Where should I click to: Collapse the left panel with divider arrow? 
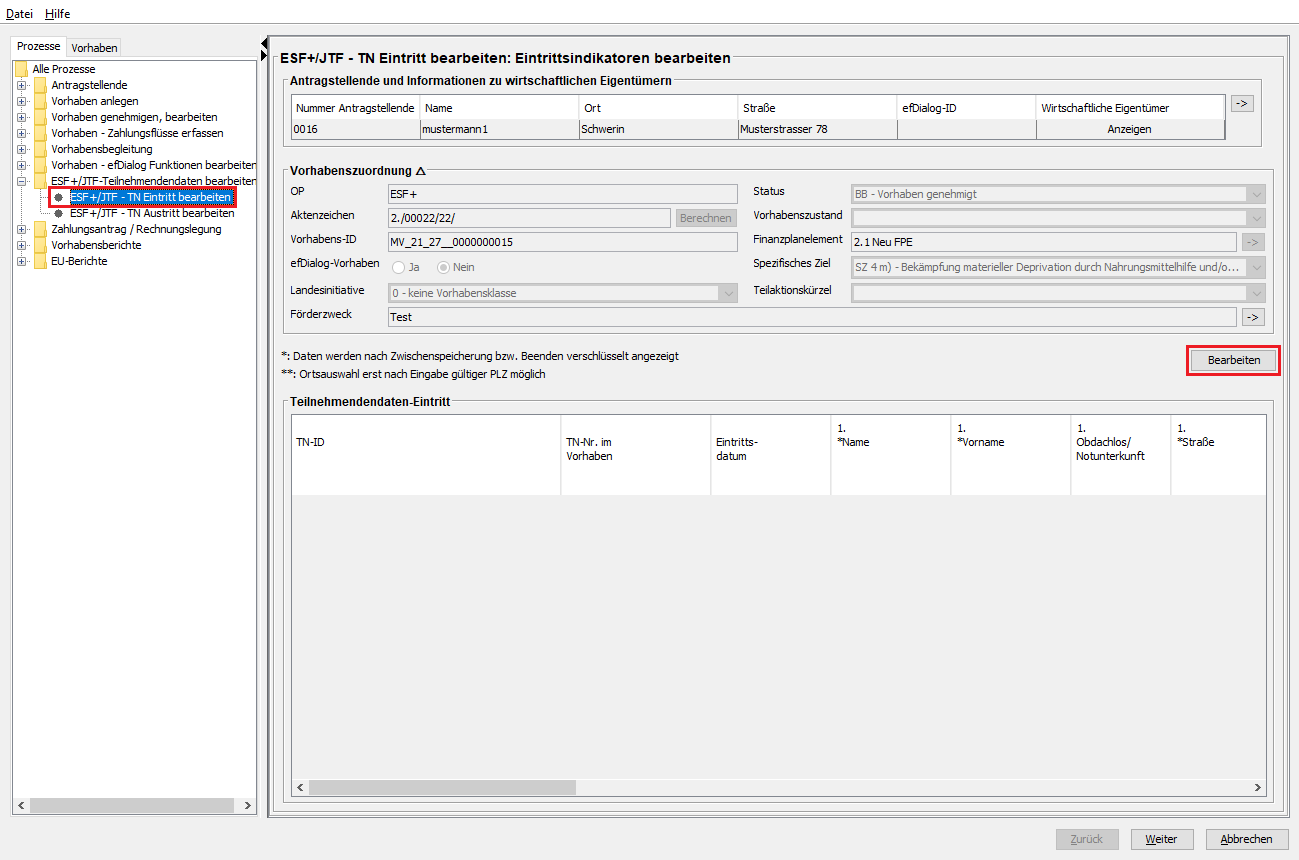point(265,43)
